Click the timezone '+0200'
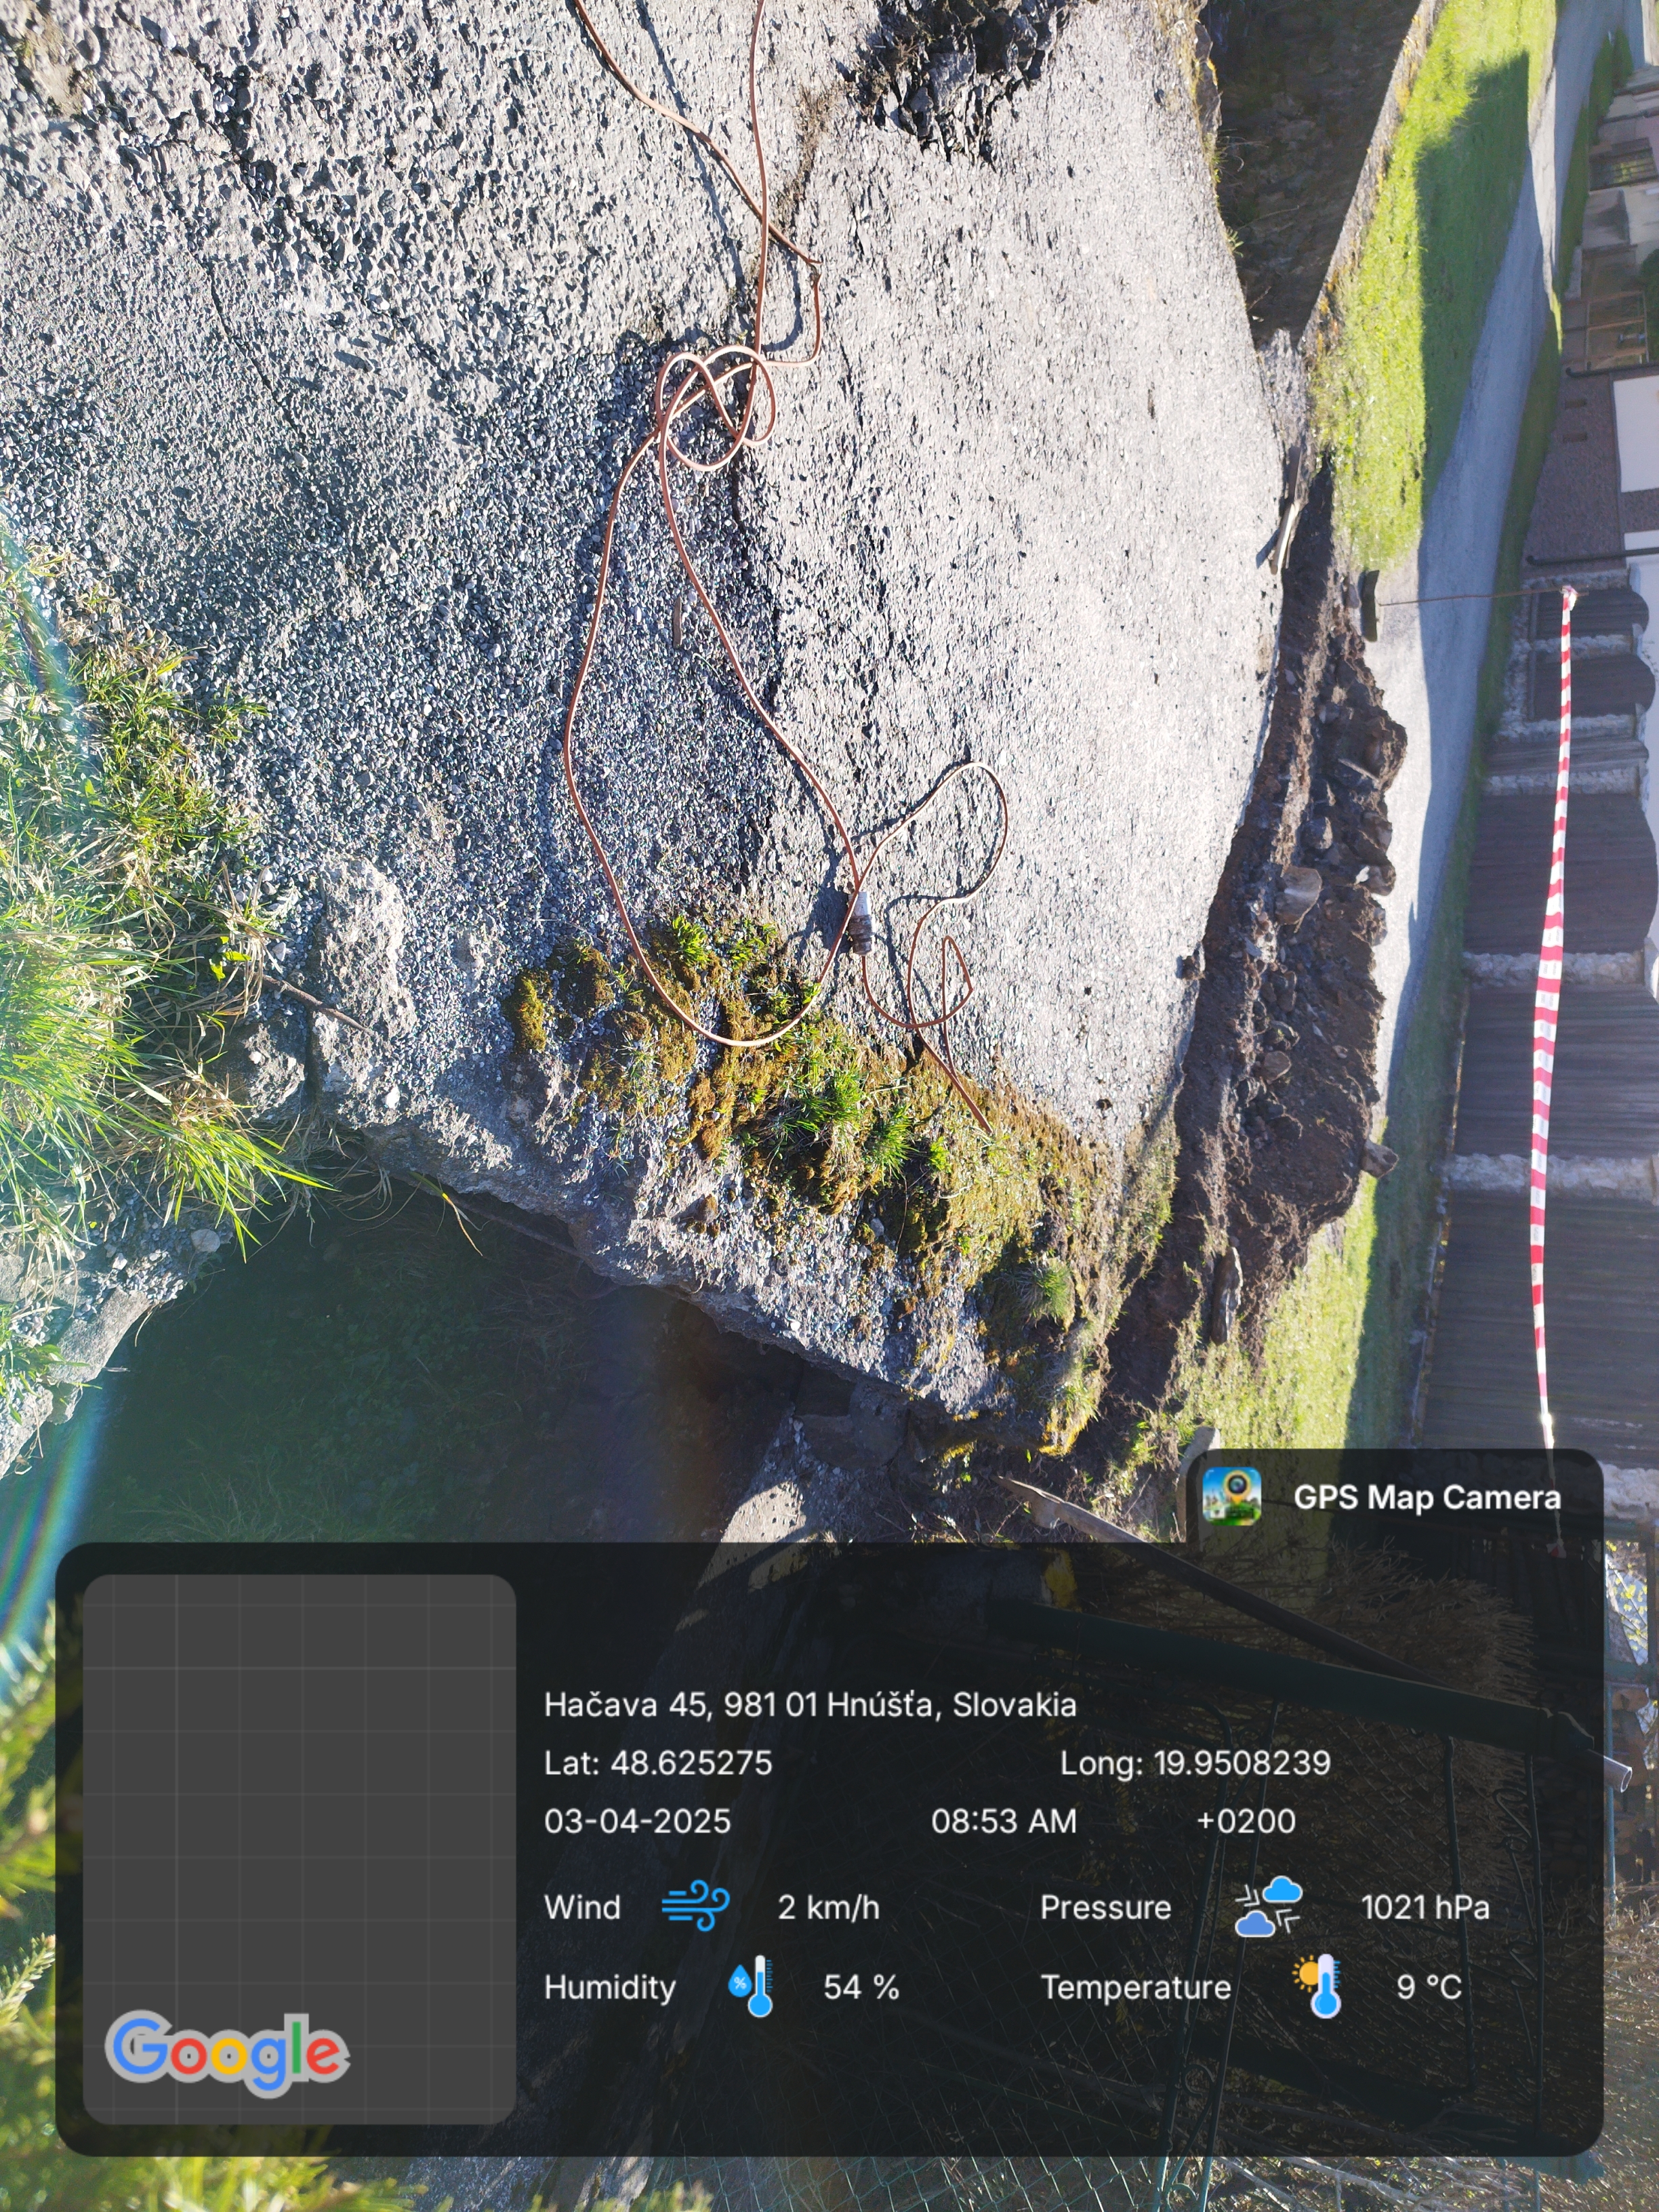 pyautogui.click(x=1246, y=1821)
